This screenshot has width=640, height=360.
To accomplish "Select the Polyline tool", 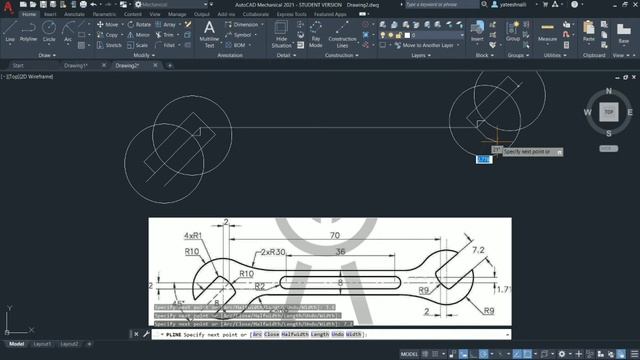I will [x=28, y=31].
